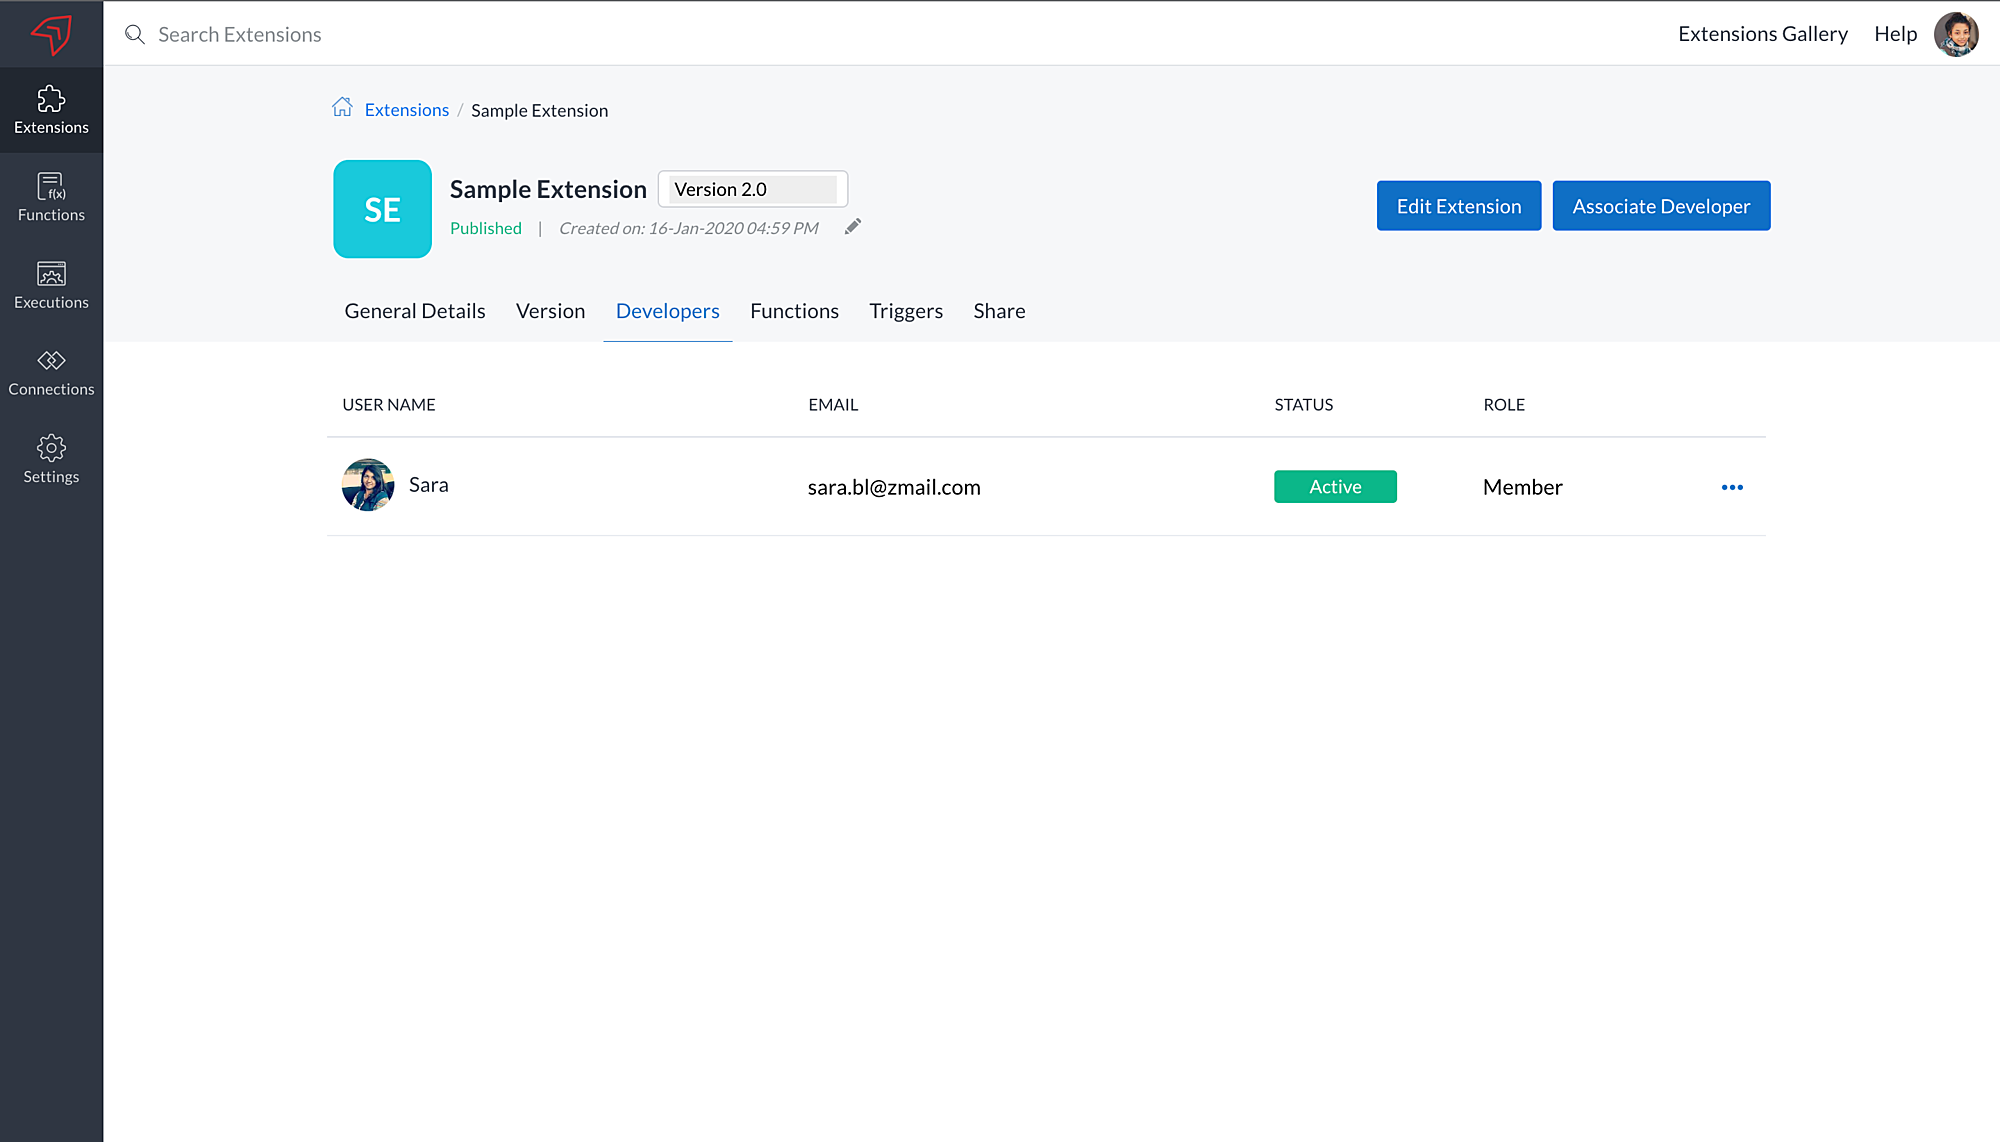Click the Edit Extension button
This screenshot has width=2000, height=1142.
(1458, 206)
